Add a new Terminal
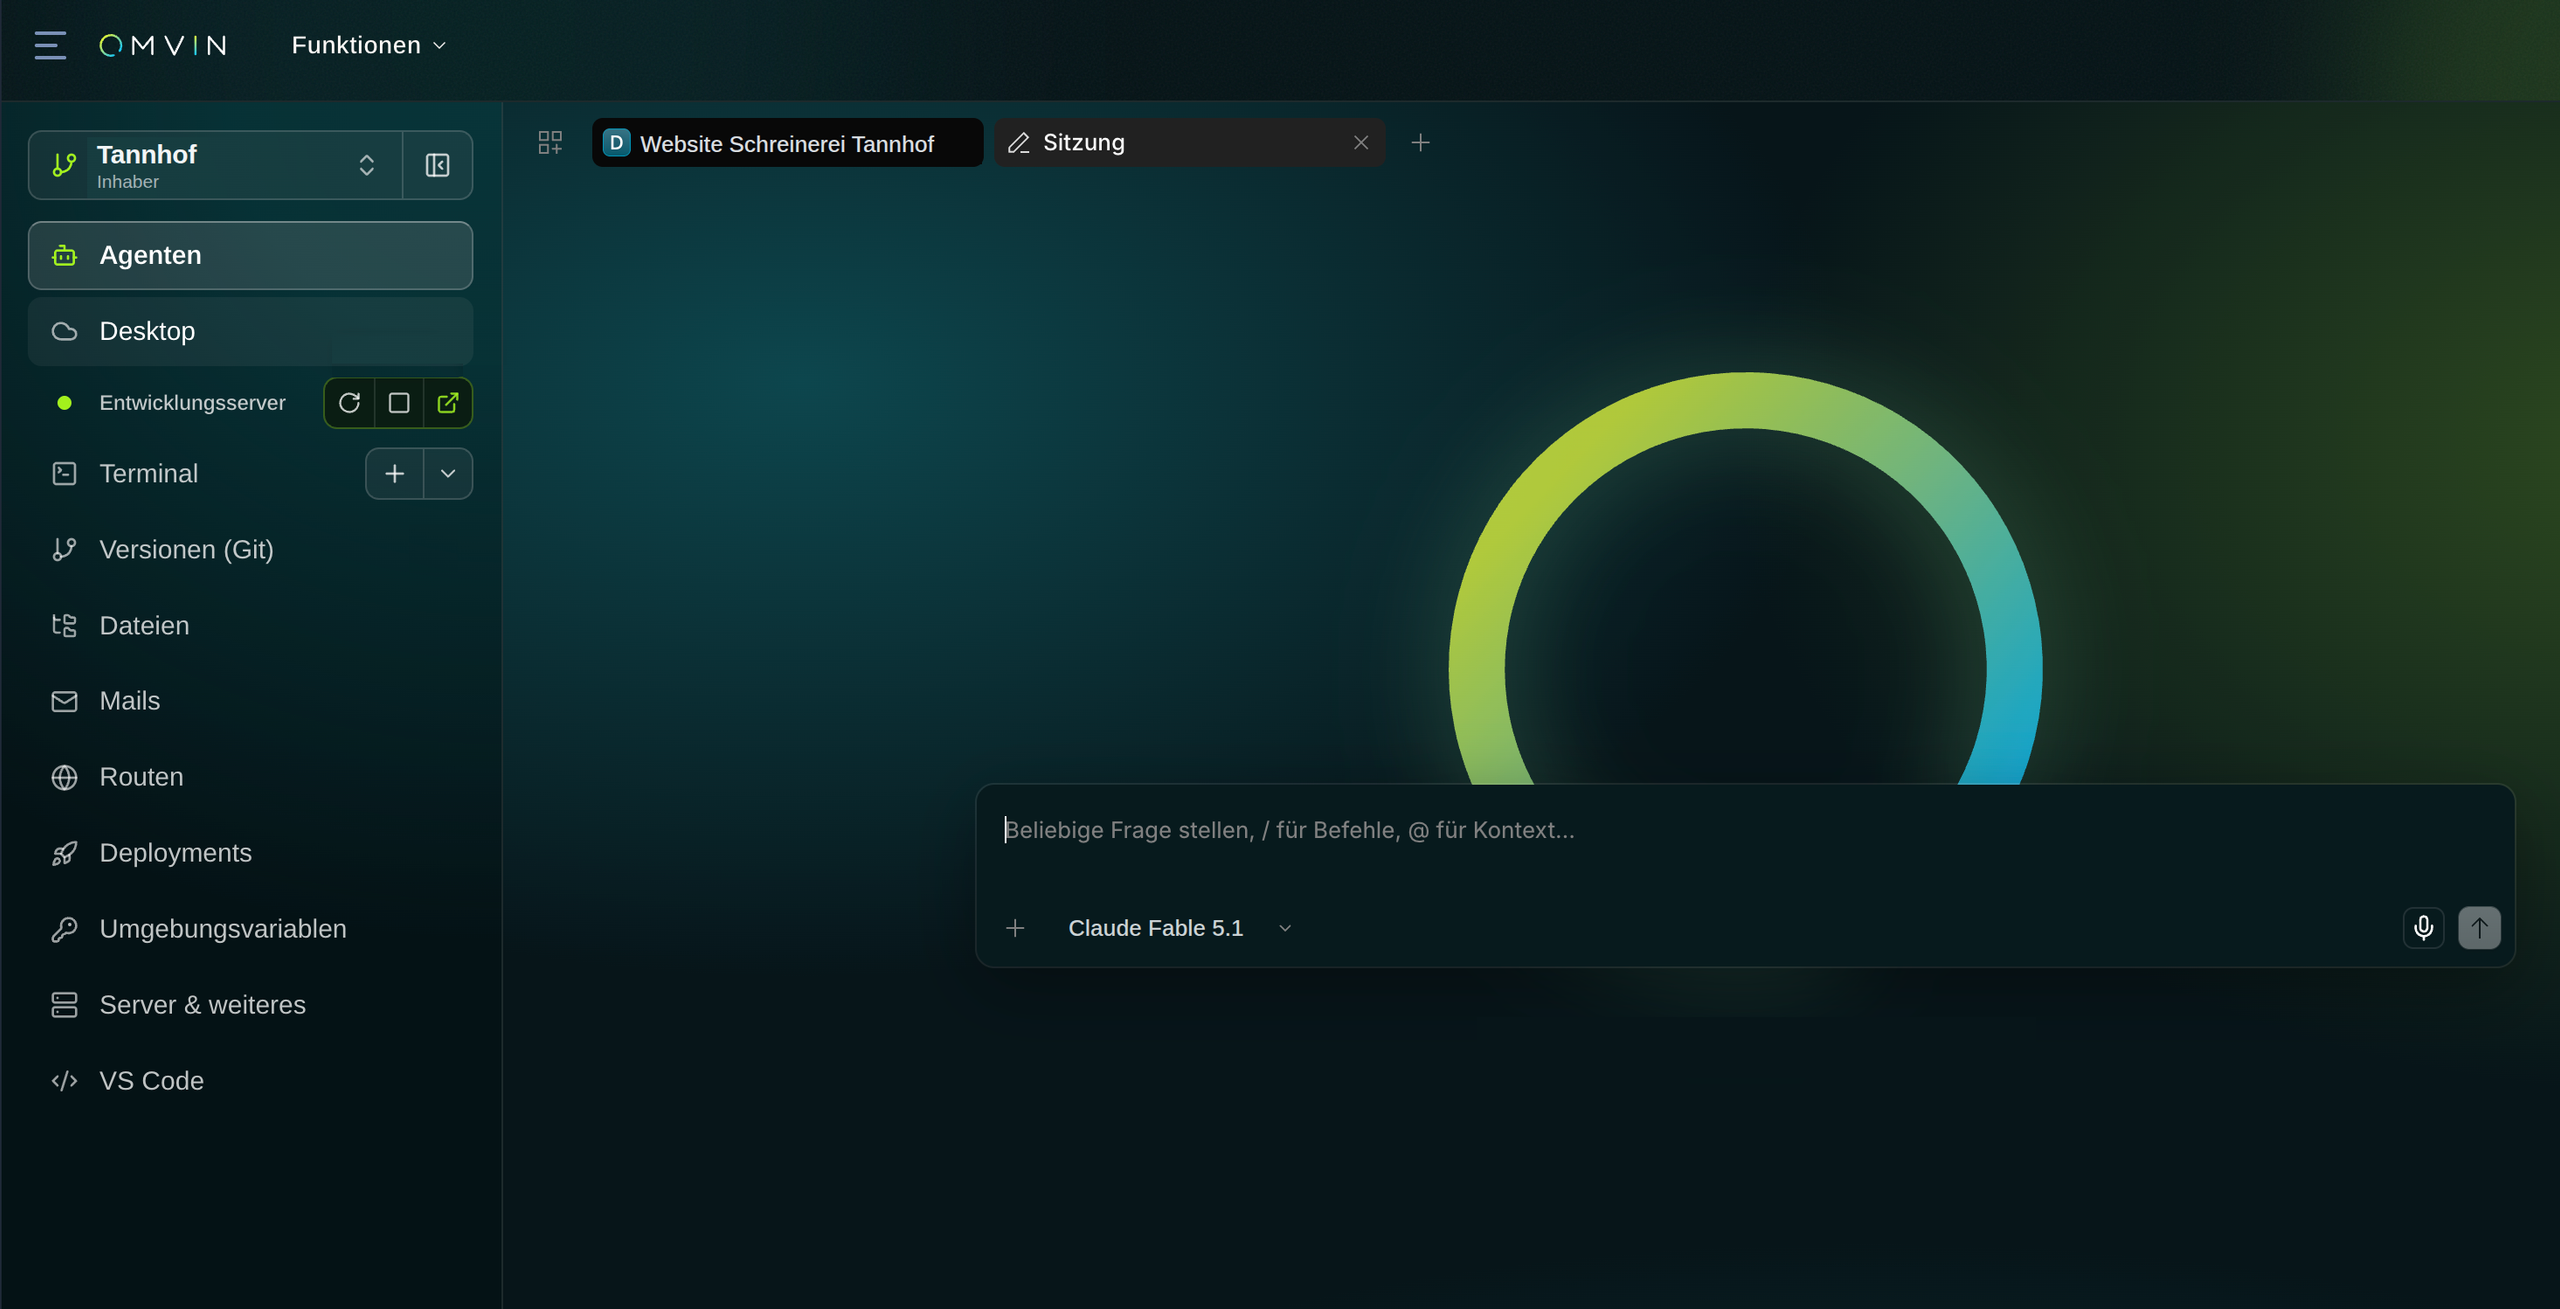 [394, 474]
